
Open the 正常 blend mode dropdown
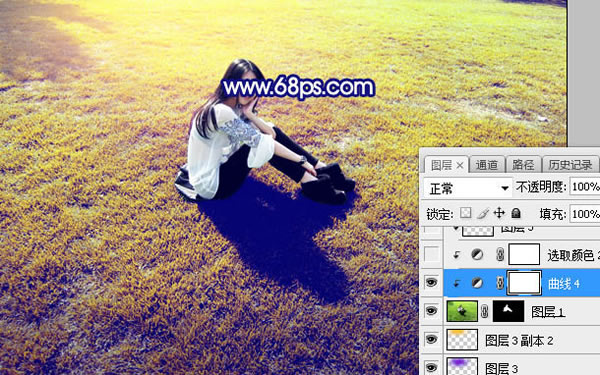click(468, 188)
